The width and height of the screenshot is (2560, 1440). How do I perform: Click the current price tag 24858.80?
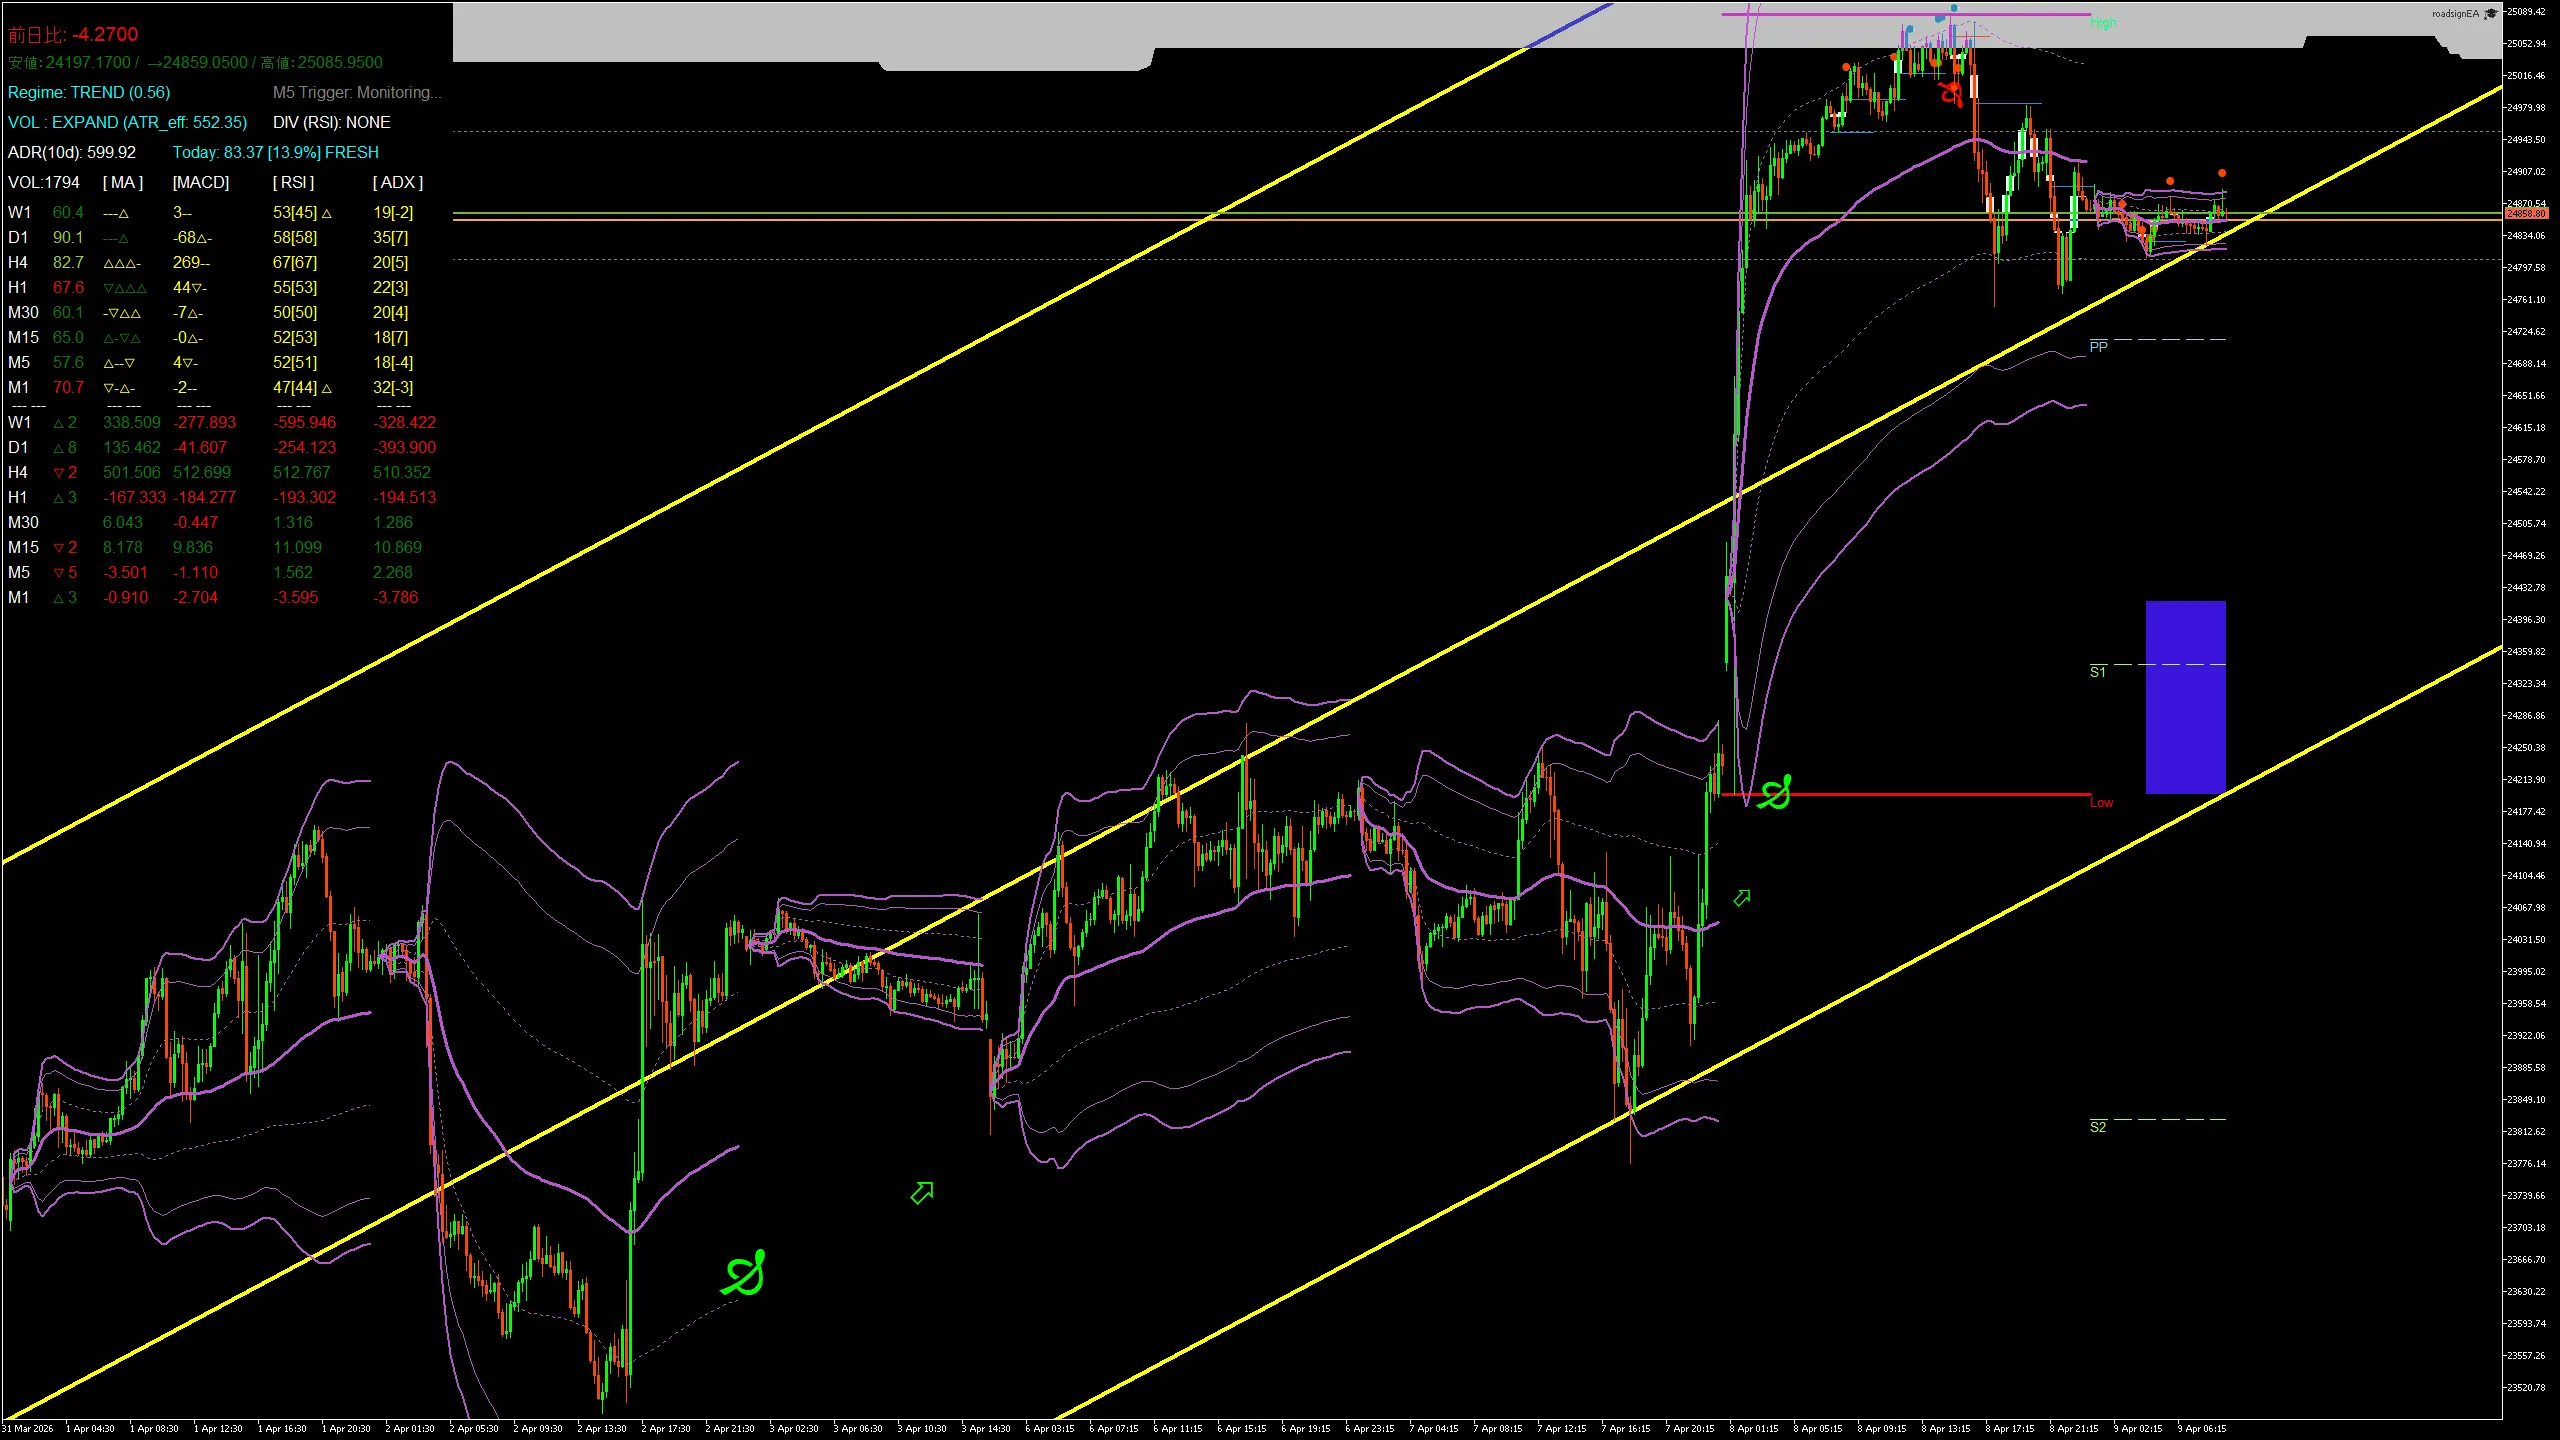coord(2526,214)
